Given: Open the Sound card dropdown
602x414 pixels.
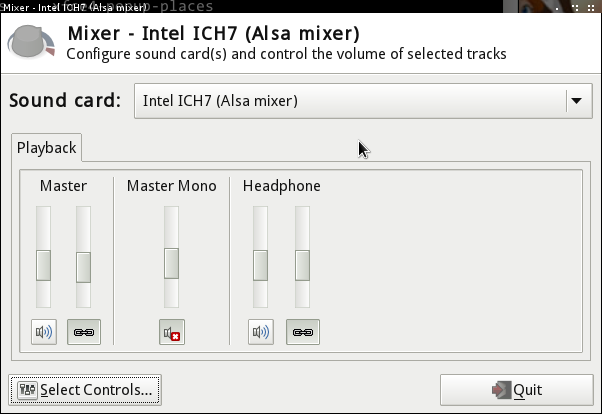Looking at the screenshot, I should coord(363,101).
